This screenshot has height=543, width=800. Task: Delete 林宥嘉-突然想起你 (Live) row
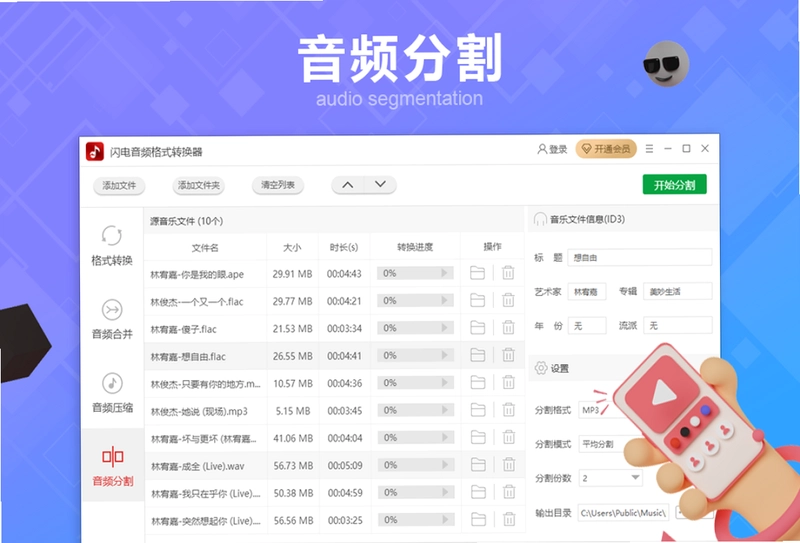[x=508, y=520]
